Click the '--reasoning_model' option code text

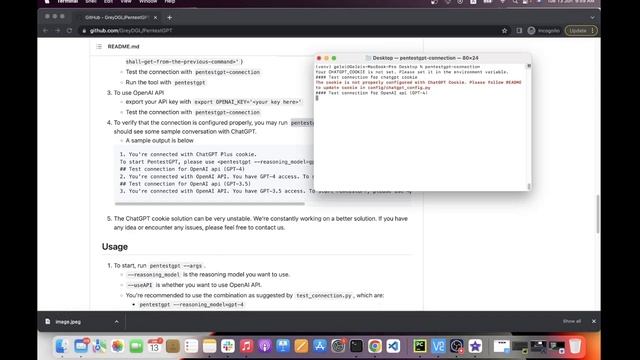(x=153, y=275)
